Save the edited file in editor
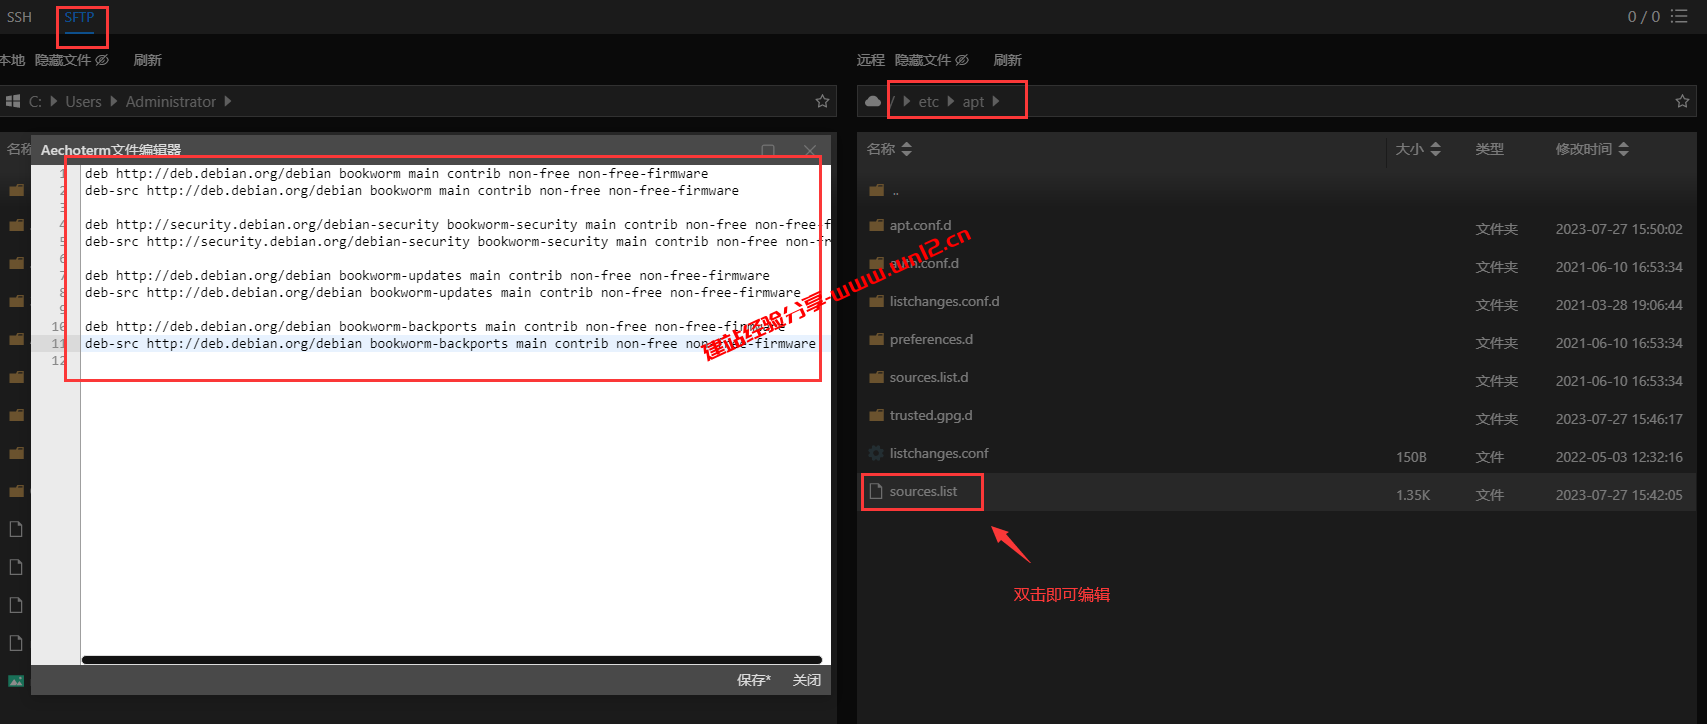Screen dimensions: 1707x724 click(x=753, y=680)
